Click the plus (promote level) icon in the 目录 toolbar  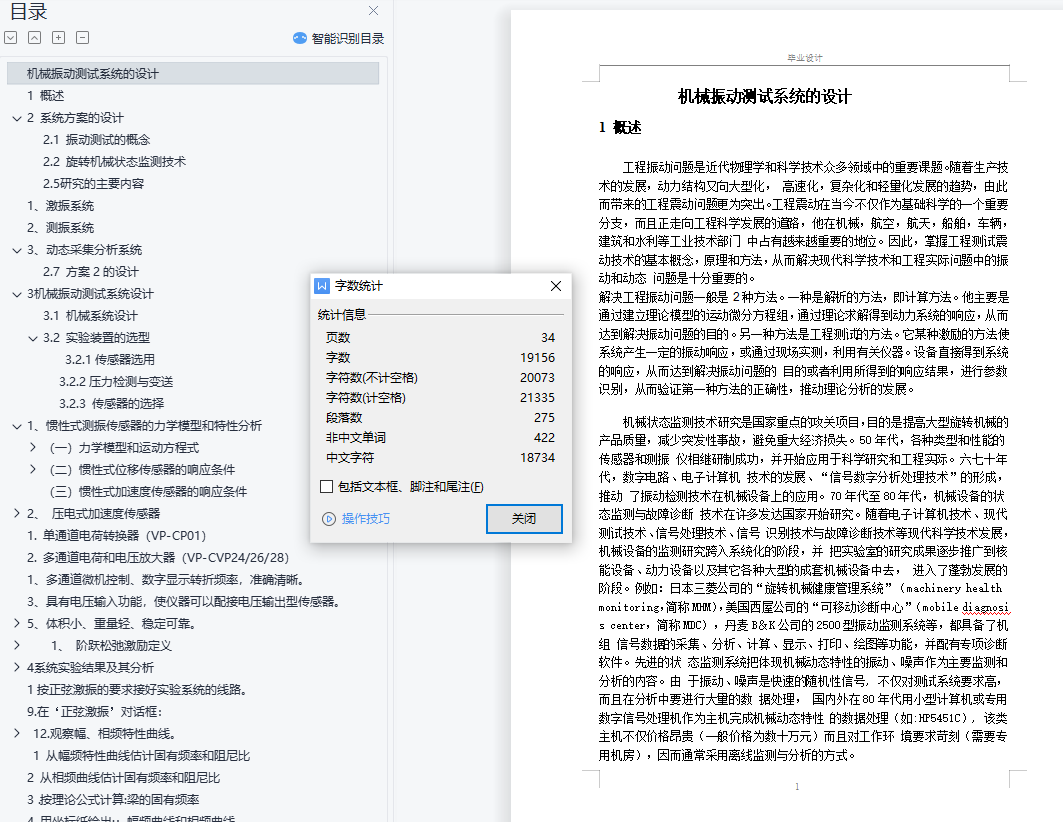(x=58, y=38)
